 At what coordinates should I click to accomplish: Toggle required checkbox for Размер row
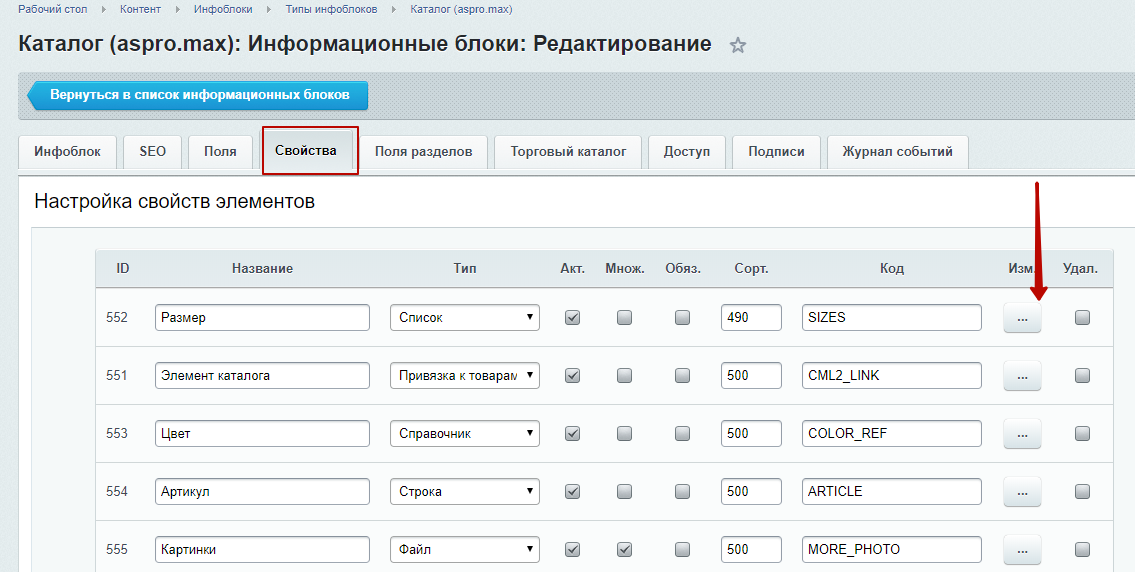tap(682, 317)
